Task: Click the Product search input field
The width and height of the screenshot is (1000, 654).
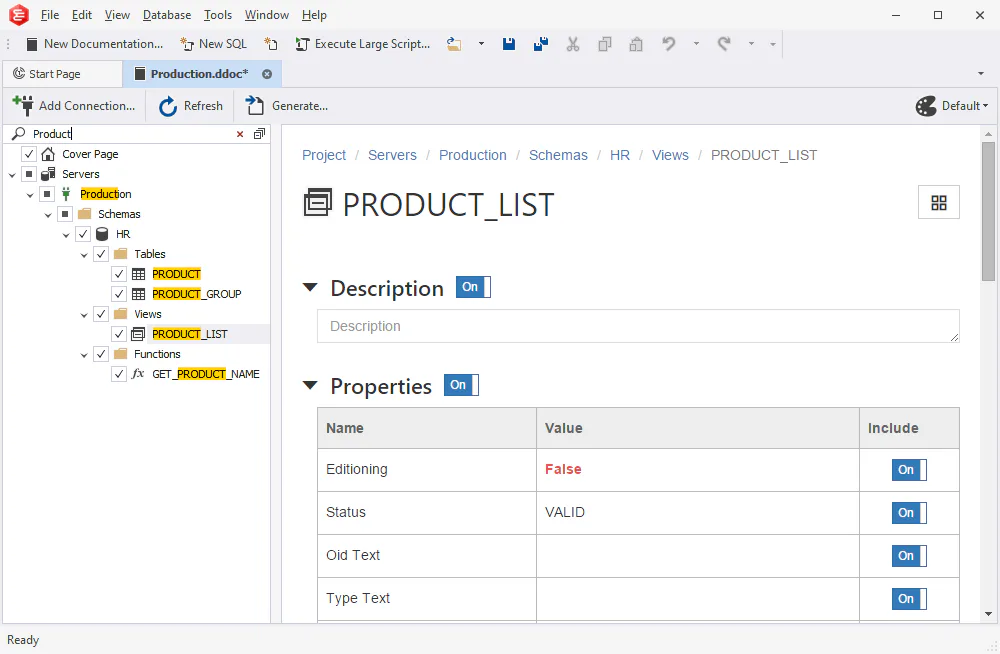Action: [x=131, y=133]
